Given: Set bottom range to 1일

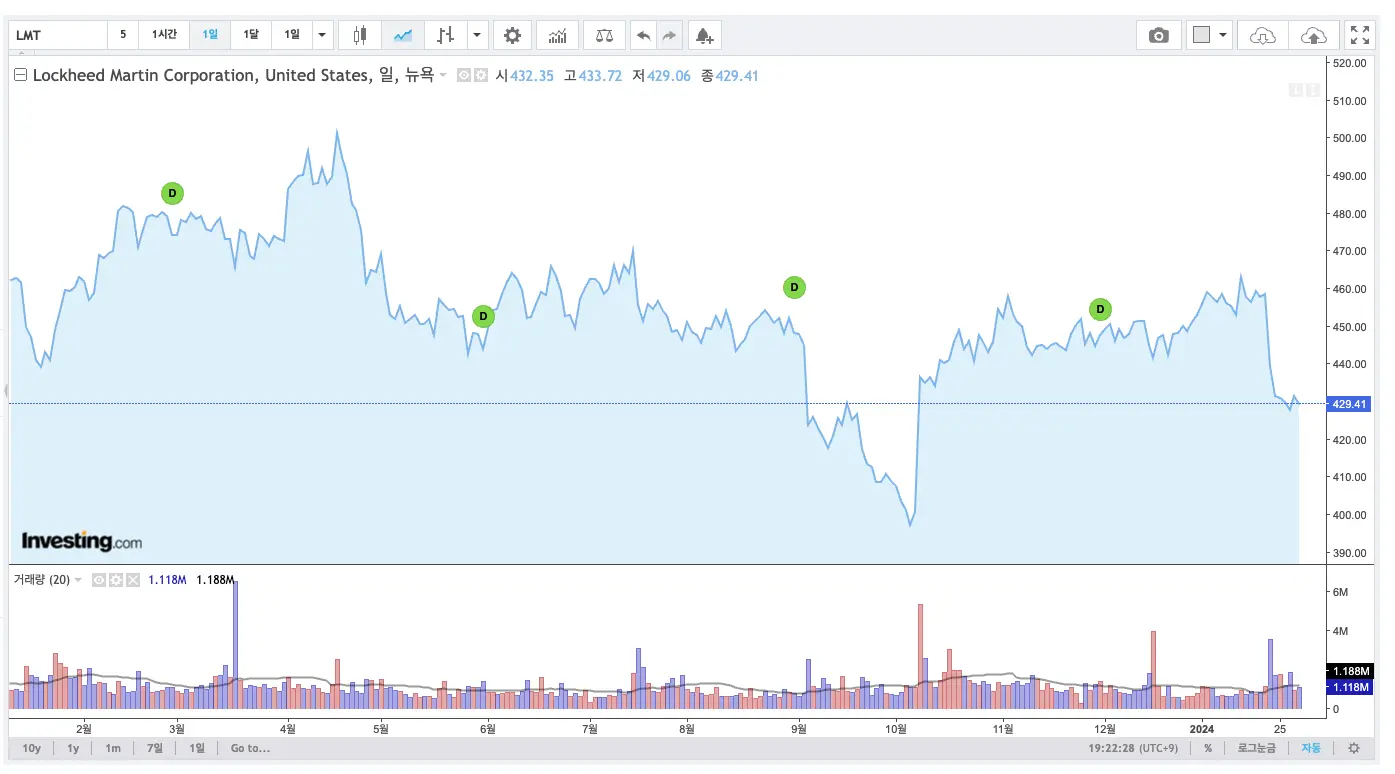Looking at the screenshot, I should point(197,748).
